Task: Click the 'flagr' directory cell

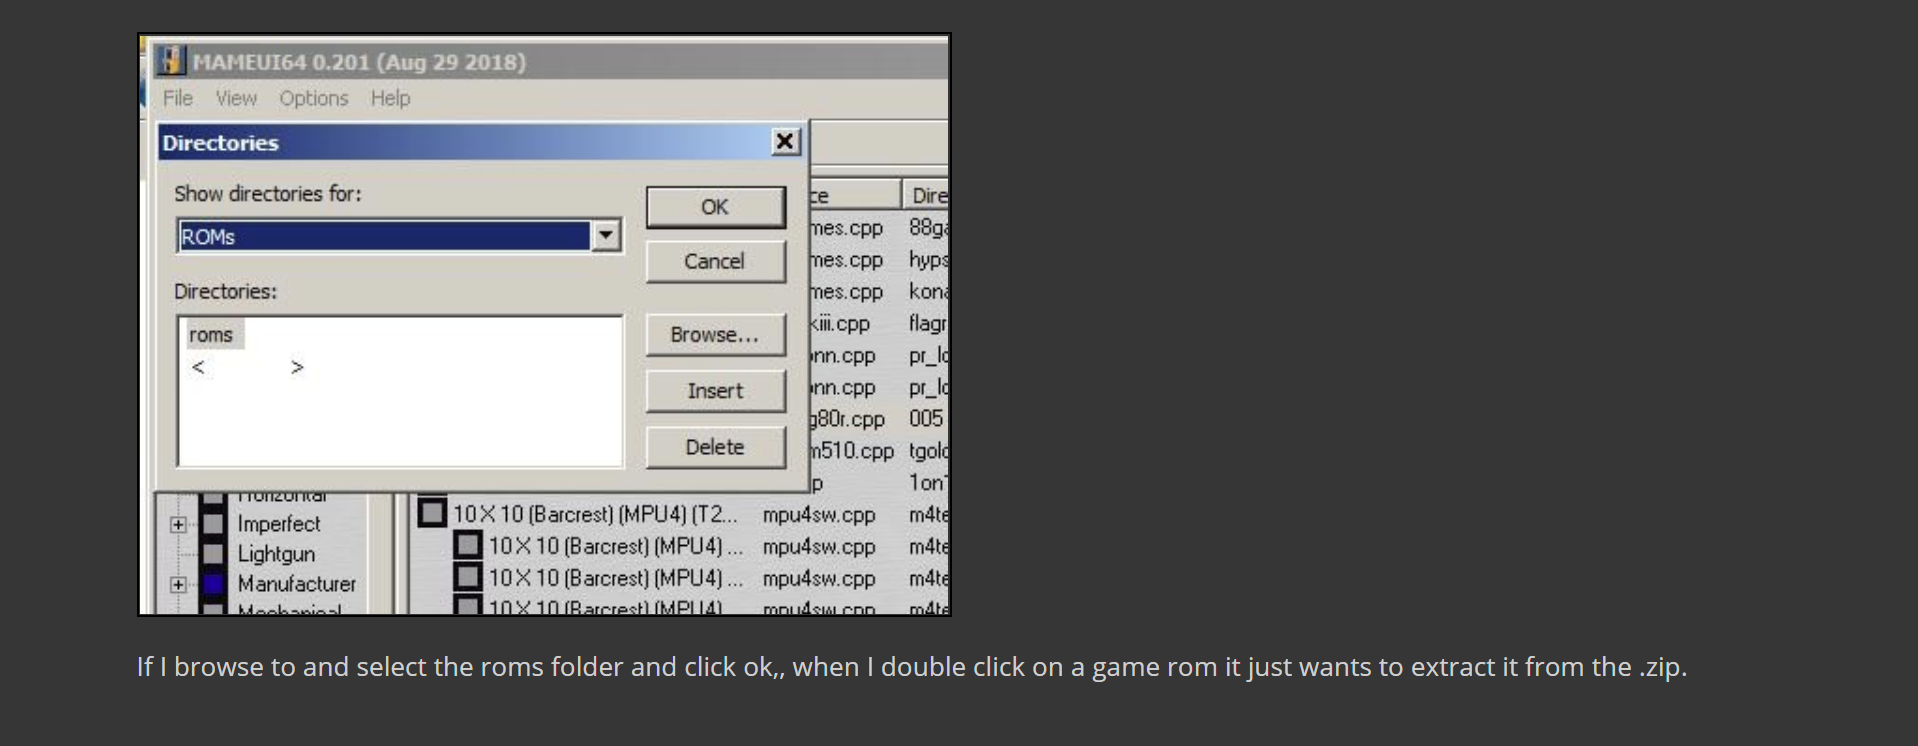Action: (x=928, y=323)
